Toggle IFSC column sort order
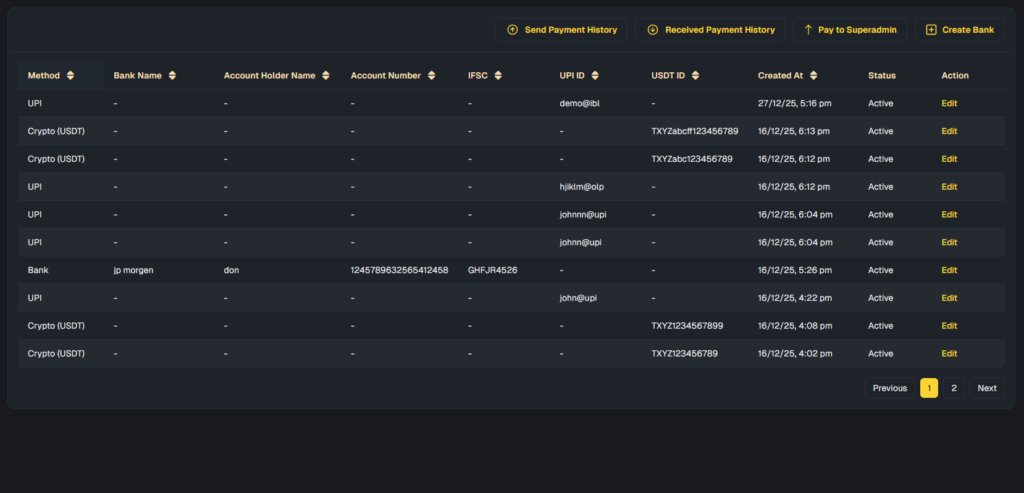The width and height of the screenshot is (1024, 493). (x=498, y=76)
